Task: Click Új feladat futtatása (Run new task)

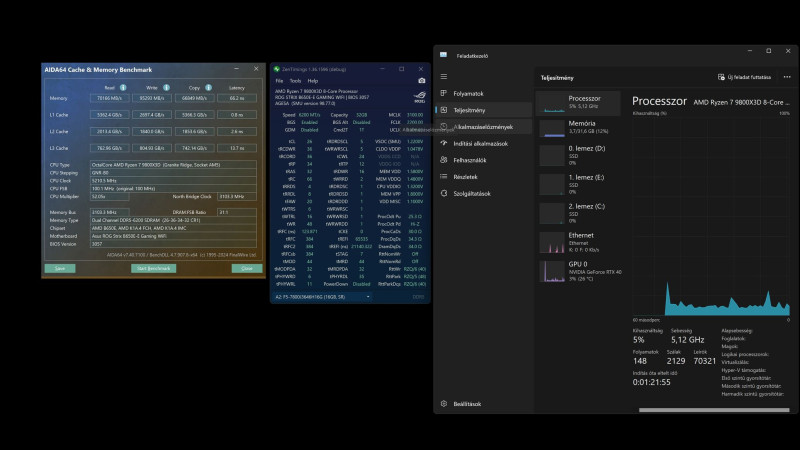Action: (744, 77)
